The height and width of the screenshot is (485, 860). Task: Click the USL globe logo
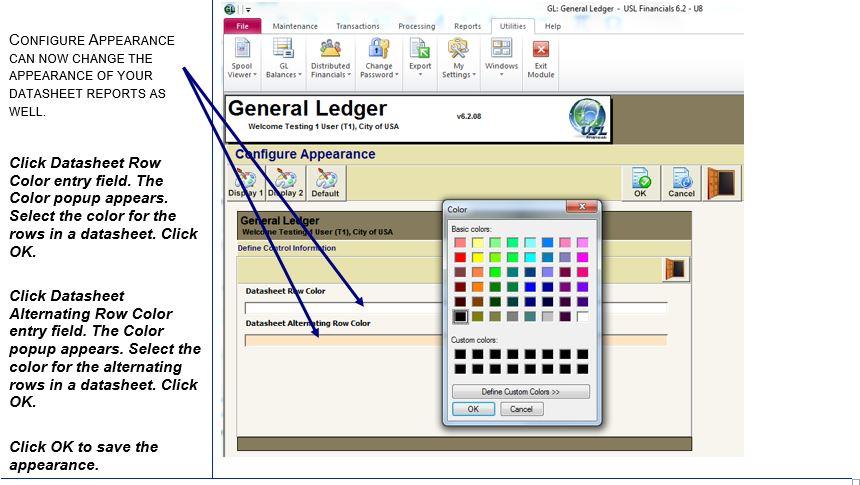point(588,119)
